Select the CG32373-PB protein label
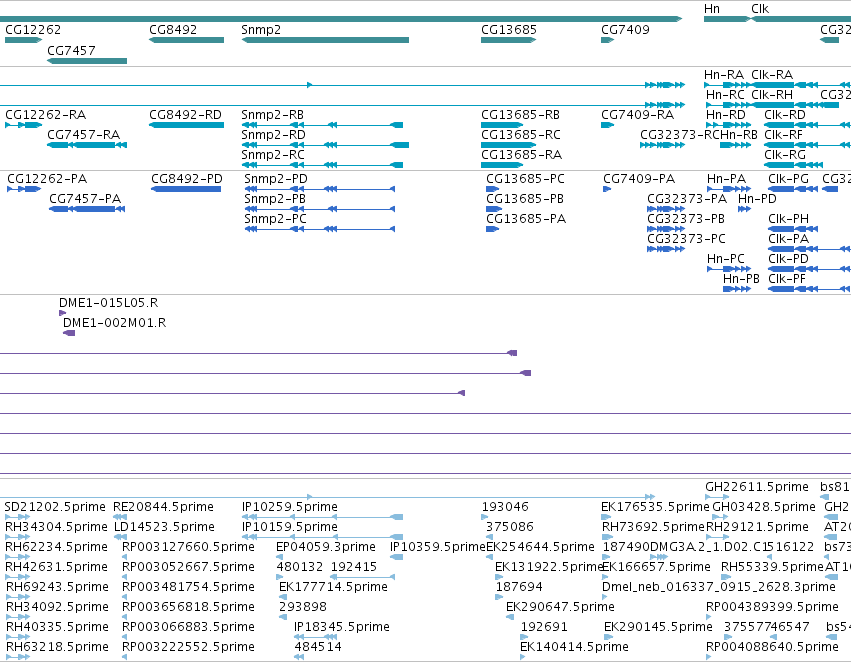The height and width of the screenshot is (662, 851). [686, 219]
